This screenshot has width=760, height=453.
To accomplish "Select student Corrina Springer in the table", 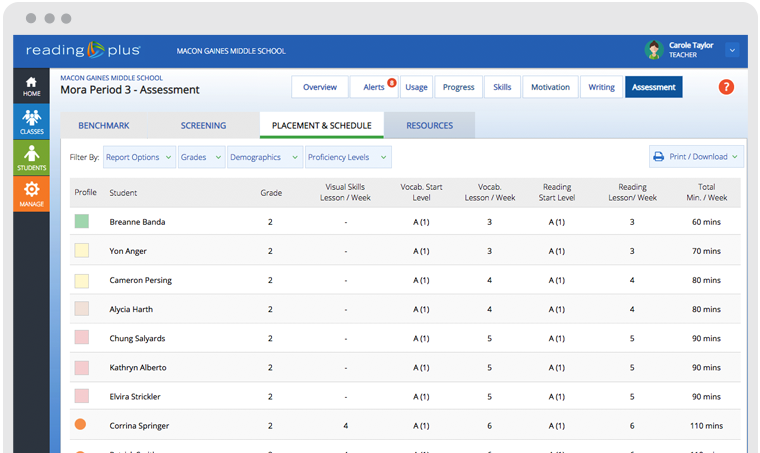I will 139,426.
